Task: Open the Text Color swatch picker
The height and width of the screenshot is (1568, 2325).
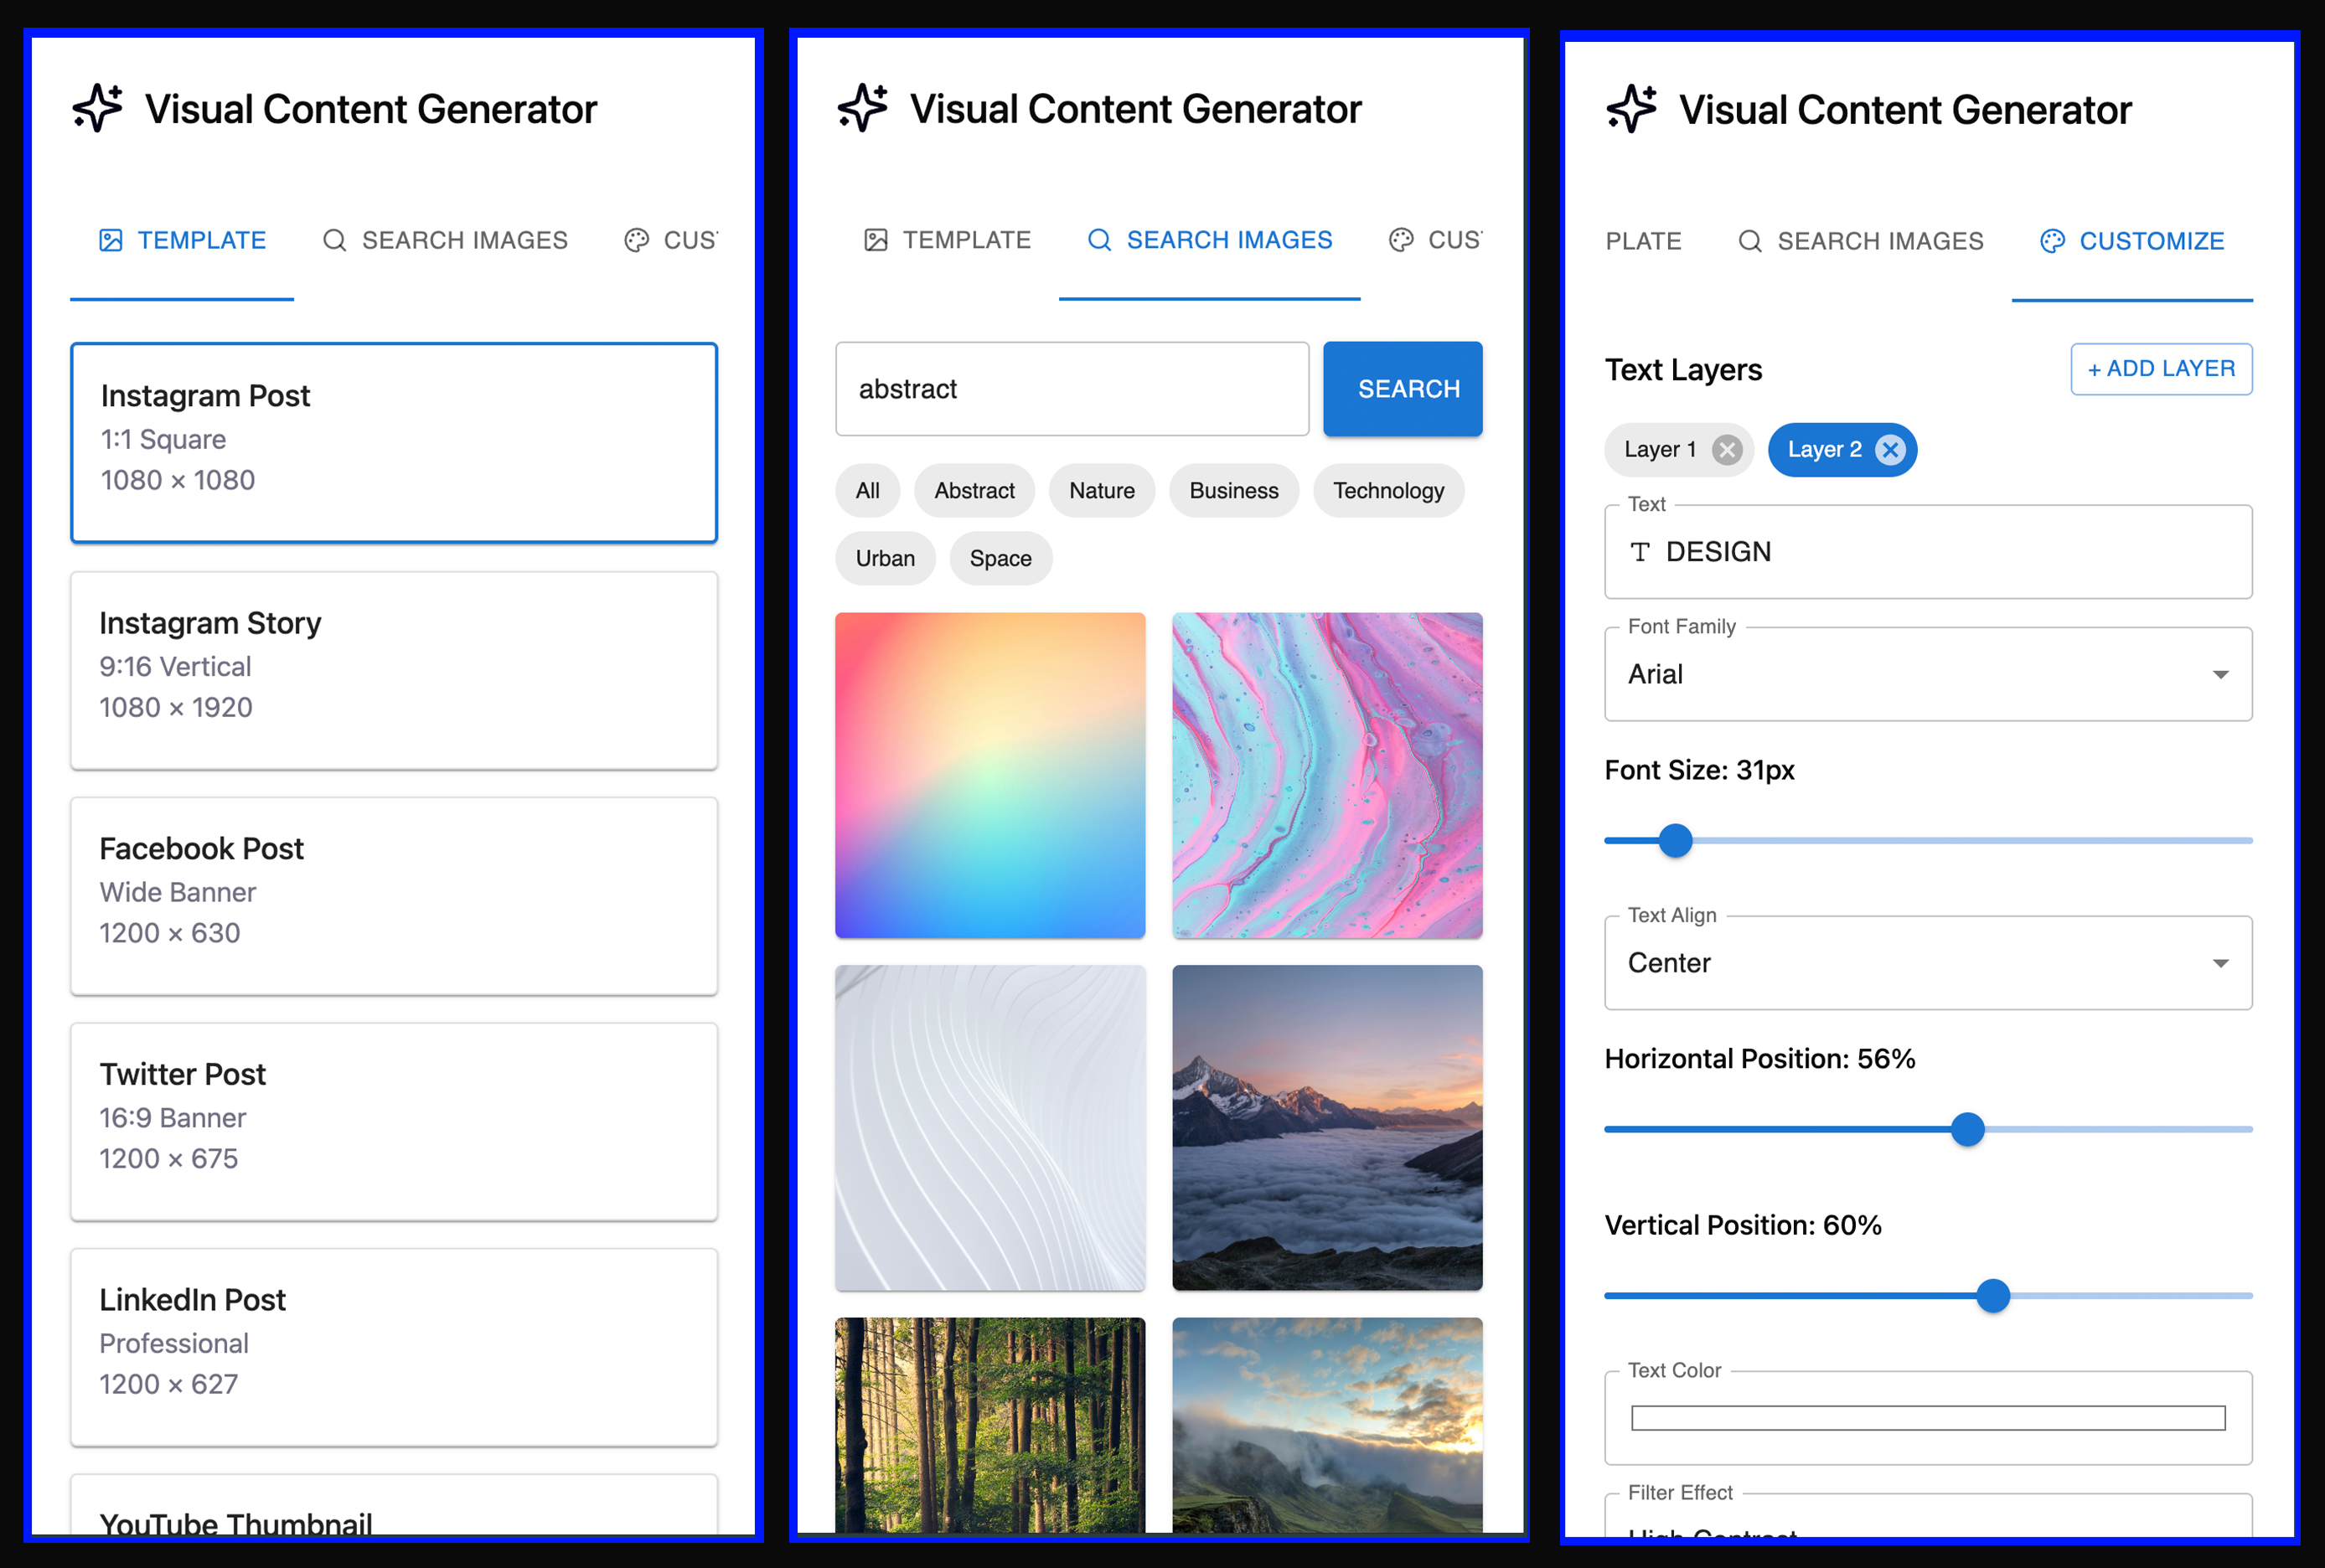Action: coord(1928,1418)
